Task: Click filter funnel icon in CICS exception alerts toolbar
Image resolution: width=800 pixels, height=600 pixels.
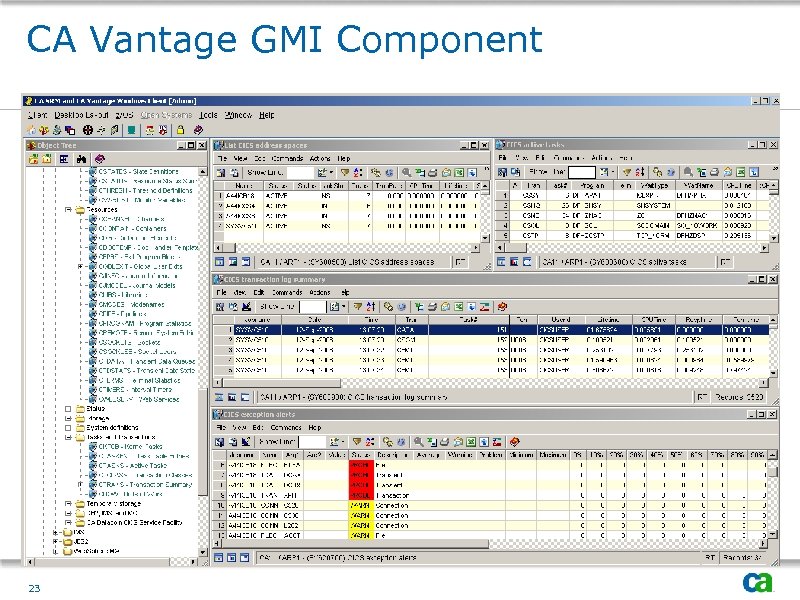Action: (357, 442)
